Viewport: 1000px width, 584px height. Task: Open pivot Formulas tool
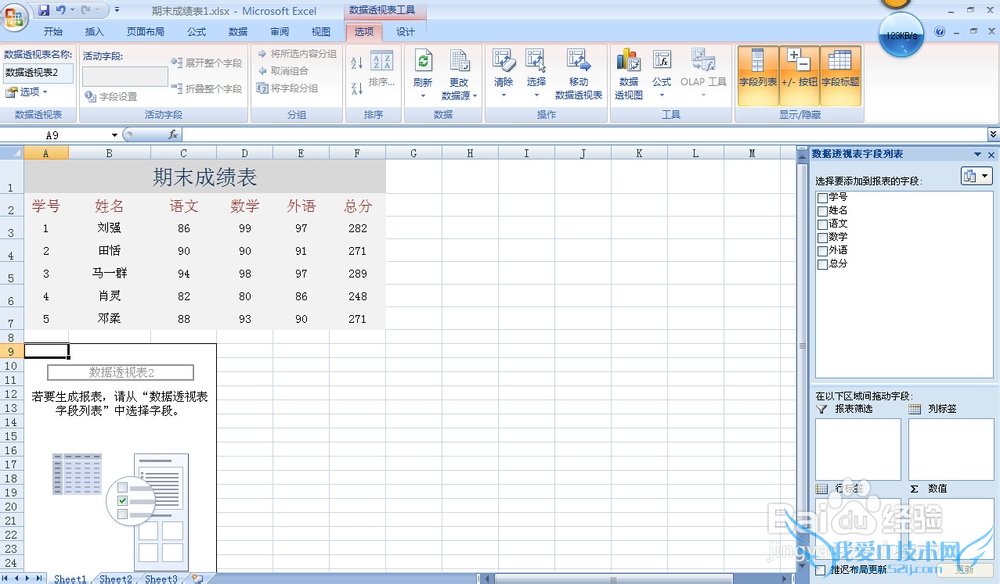coord(661,75)
